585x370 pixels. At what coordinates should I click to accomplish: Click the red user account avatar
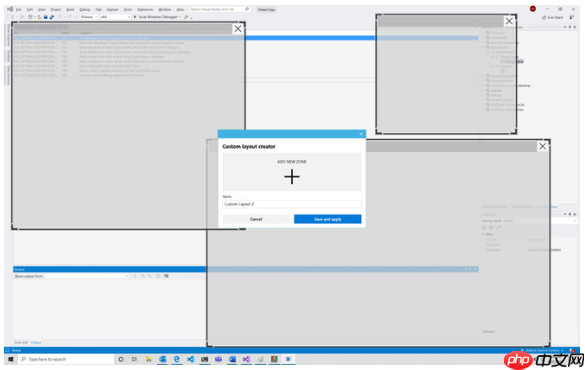click(533, 9)
